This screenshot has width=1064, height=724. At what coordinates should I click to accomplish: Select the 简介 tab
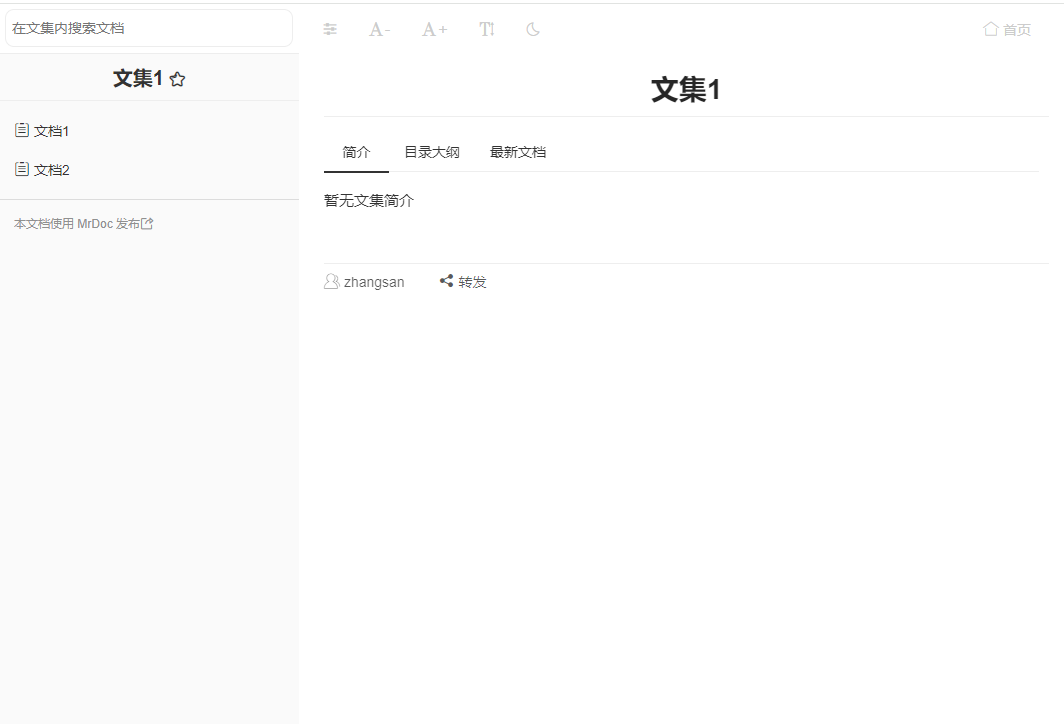[356, 152]
